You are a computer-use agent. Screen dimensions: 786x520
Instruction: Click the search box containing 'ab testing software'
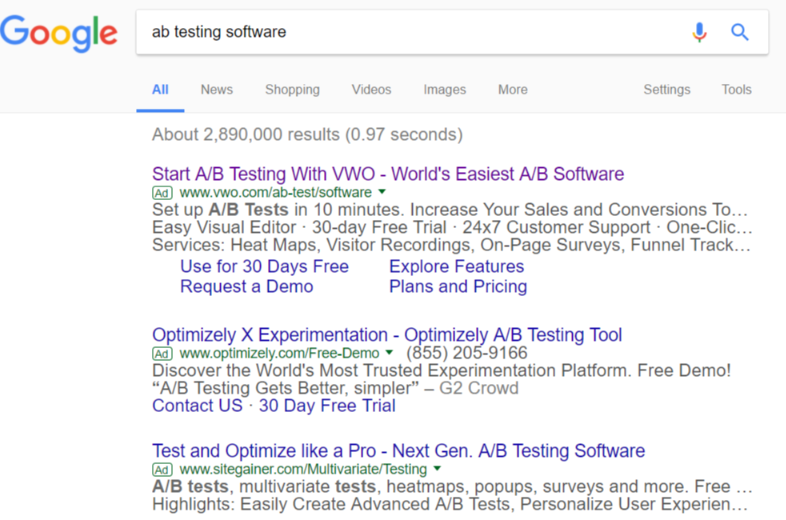tap(452, 32)
